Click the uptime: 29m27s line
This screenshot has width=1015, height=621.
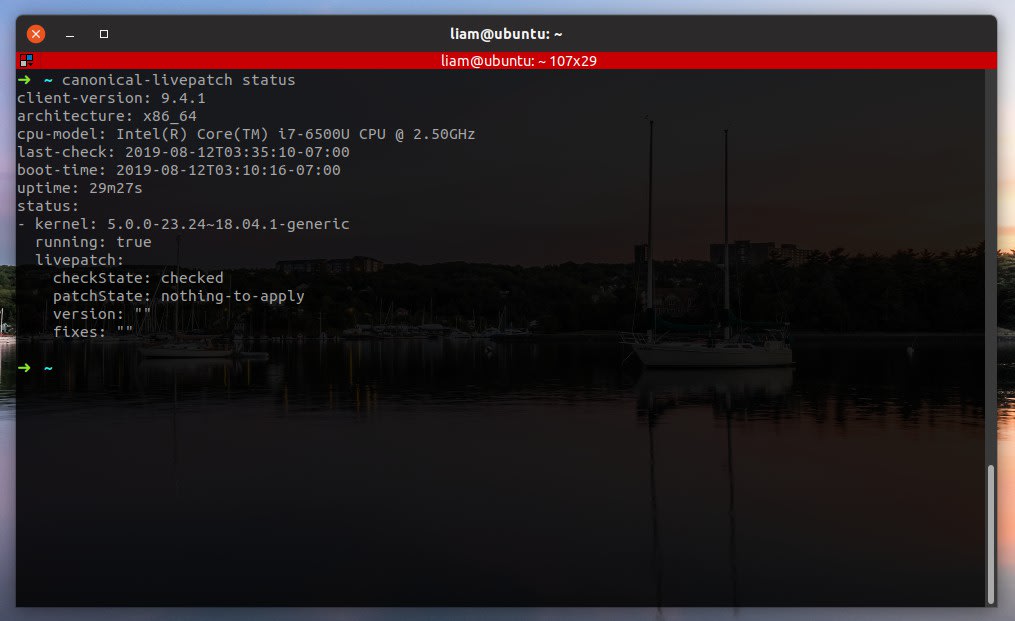pos(80,188)
